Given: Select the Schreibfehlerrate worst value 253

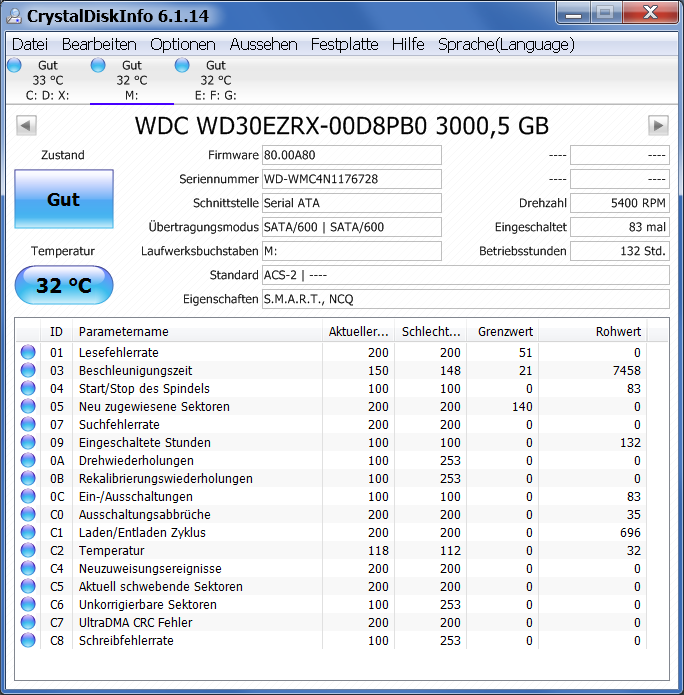Looking at the screenshot, I should pos(450,640).
